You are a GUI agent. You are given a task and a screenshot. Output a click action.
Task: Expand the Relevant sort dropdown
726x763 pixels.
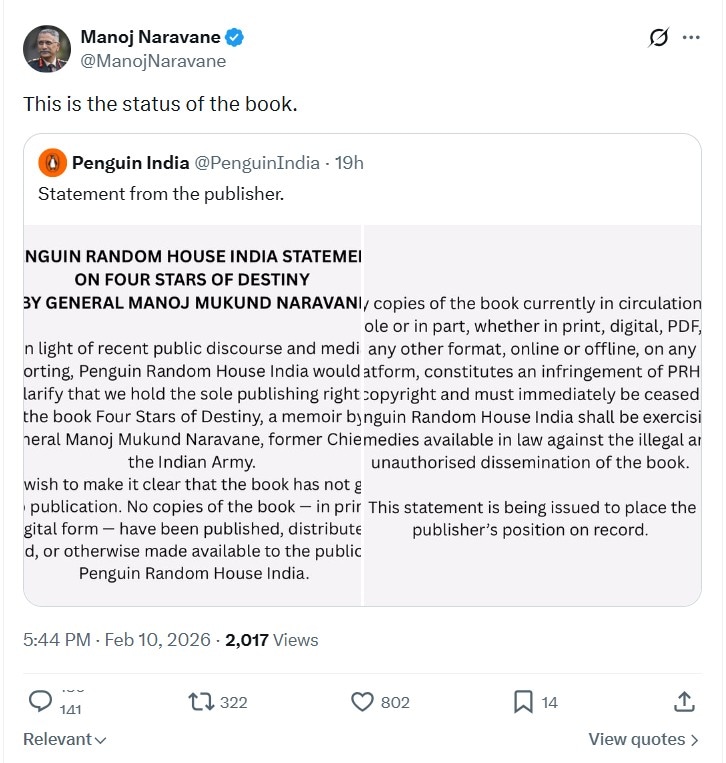65,740
